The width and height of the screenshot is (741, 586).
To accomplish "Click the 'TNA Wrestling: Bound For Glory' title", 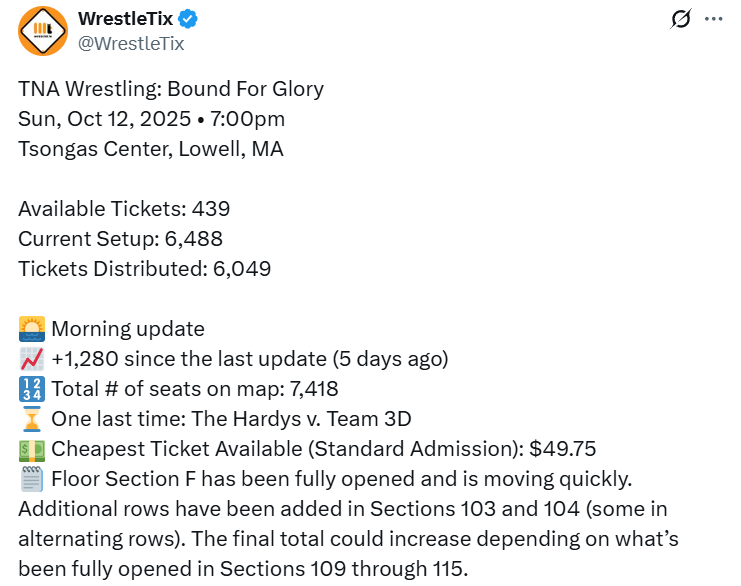I will click(171, 88).
